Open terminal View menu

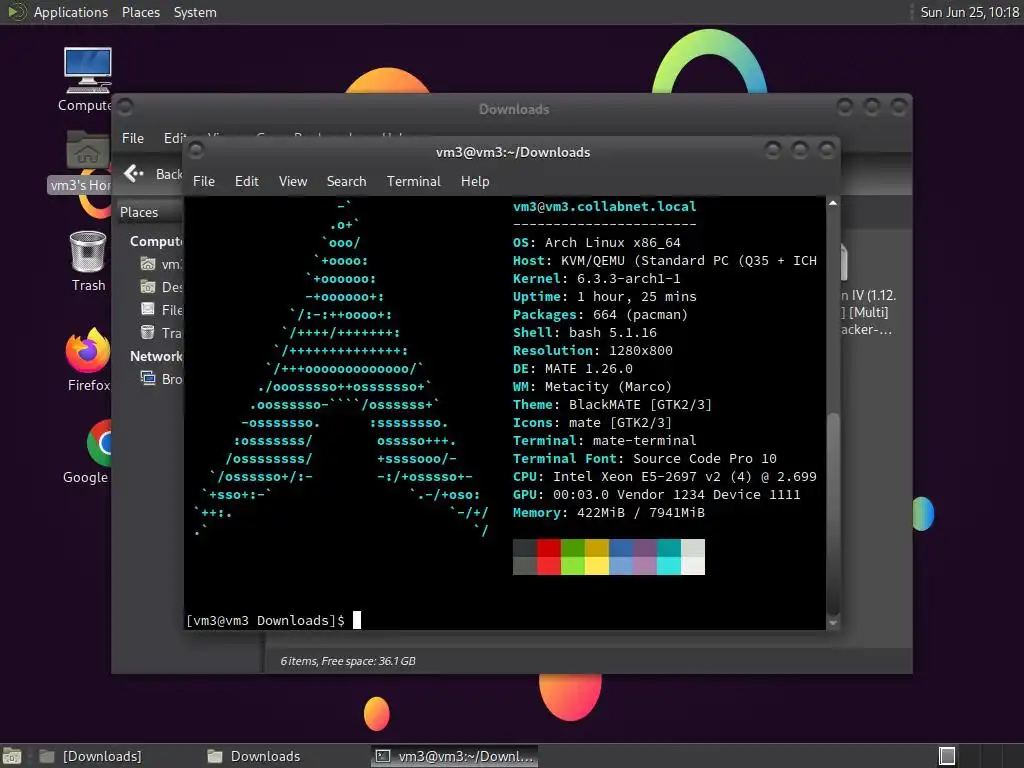[x=293, y=181]
